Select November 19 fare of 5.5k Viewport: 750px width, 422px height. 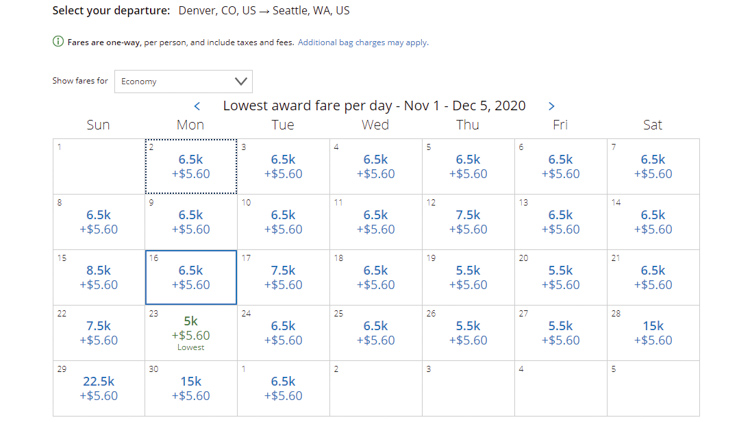(468, 277)
